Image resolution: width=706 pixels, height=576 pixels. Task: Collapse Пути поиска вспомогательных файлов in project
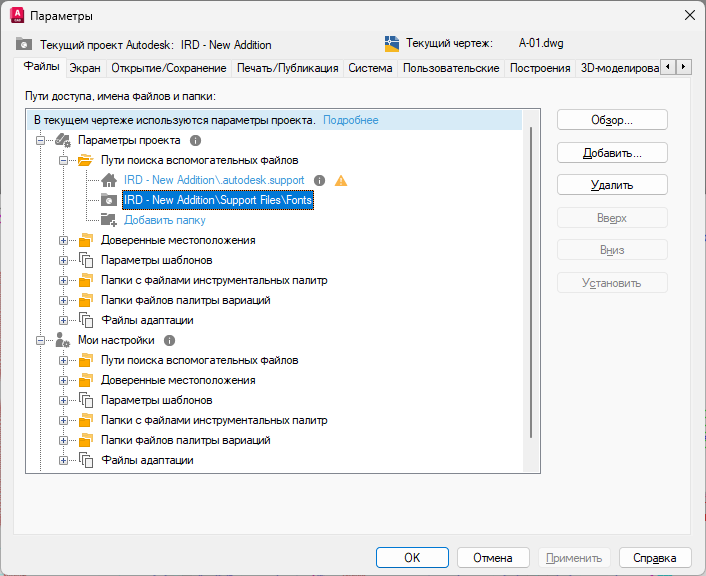(x=64, y=161)
